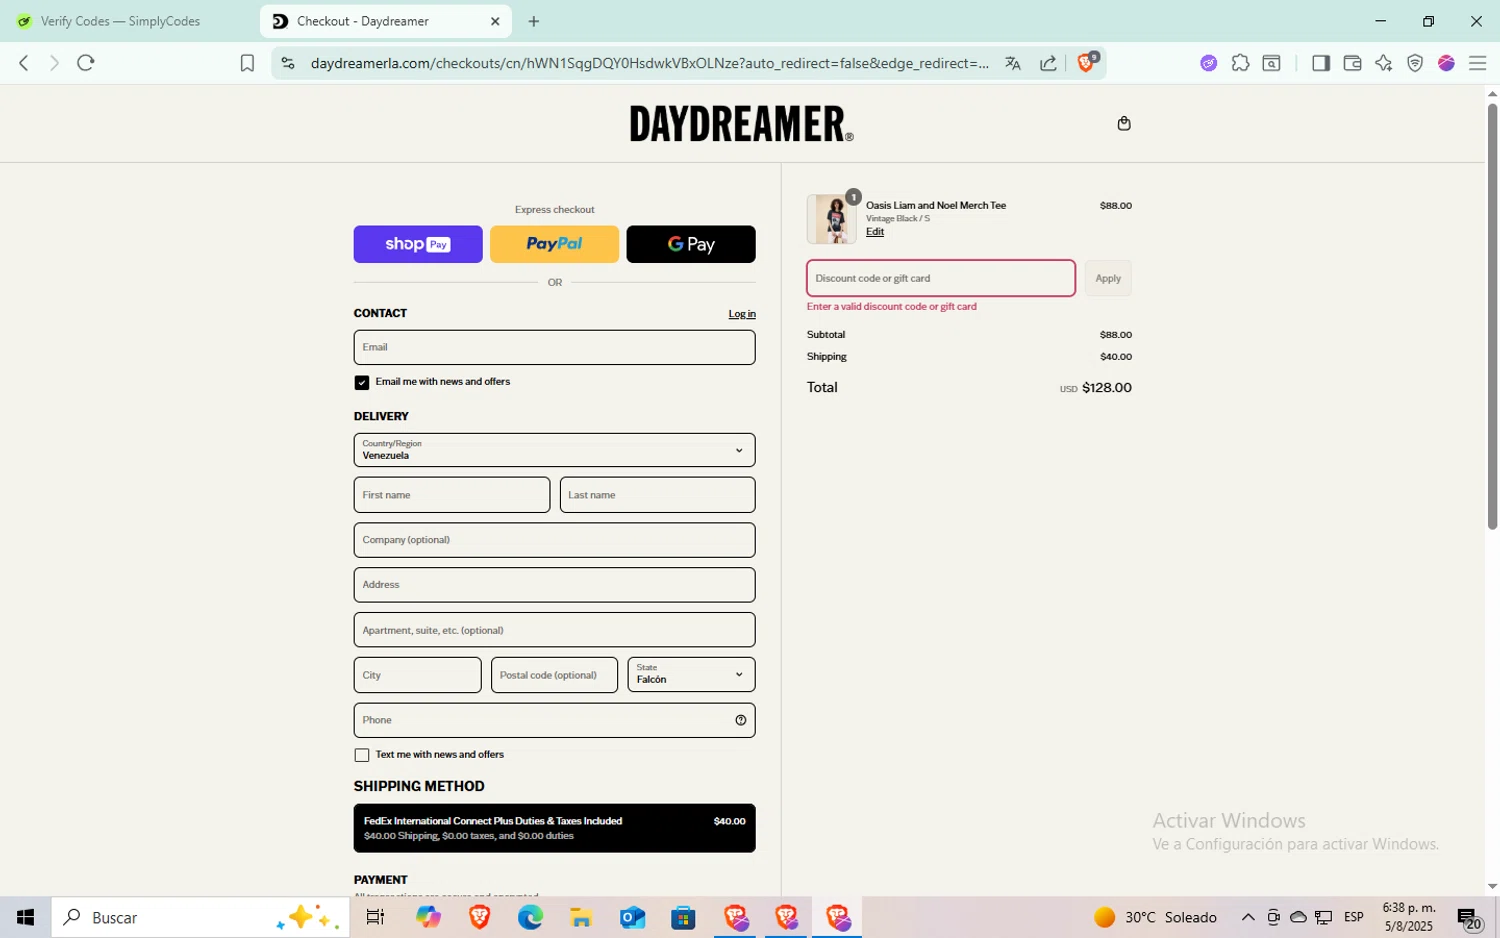1500x938 pixels.
Task: Open File Explorer from the taskbar
Action: [581, 917]
